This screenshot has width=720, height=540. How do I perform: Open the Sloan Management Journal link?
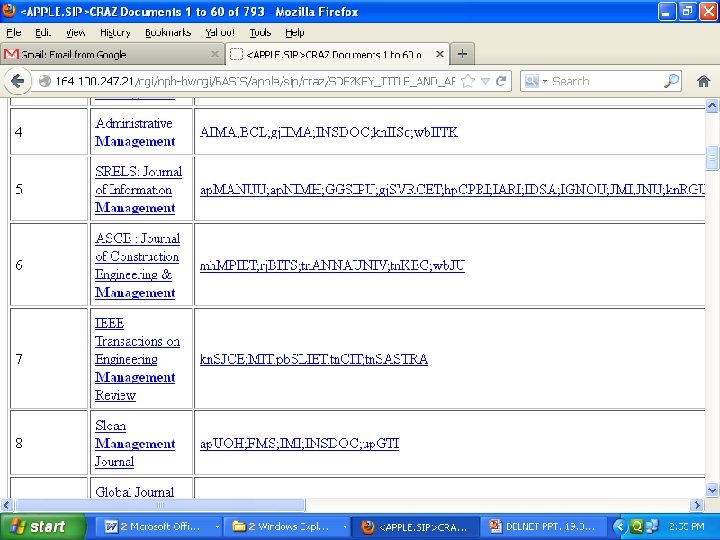pos(135,444)
